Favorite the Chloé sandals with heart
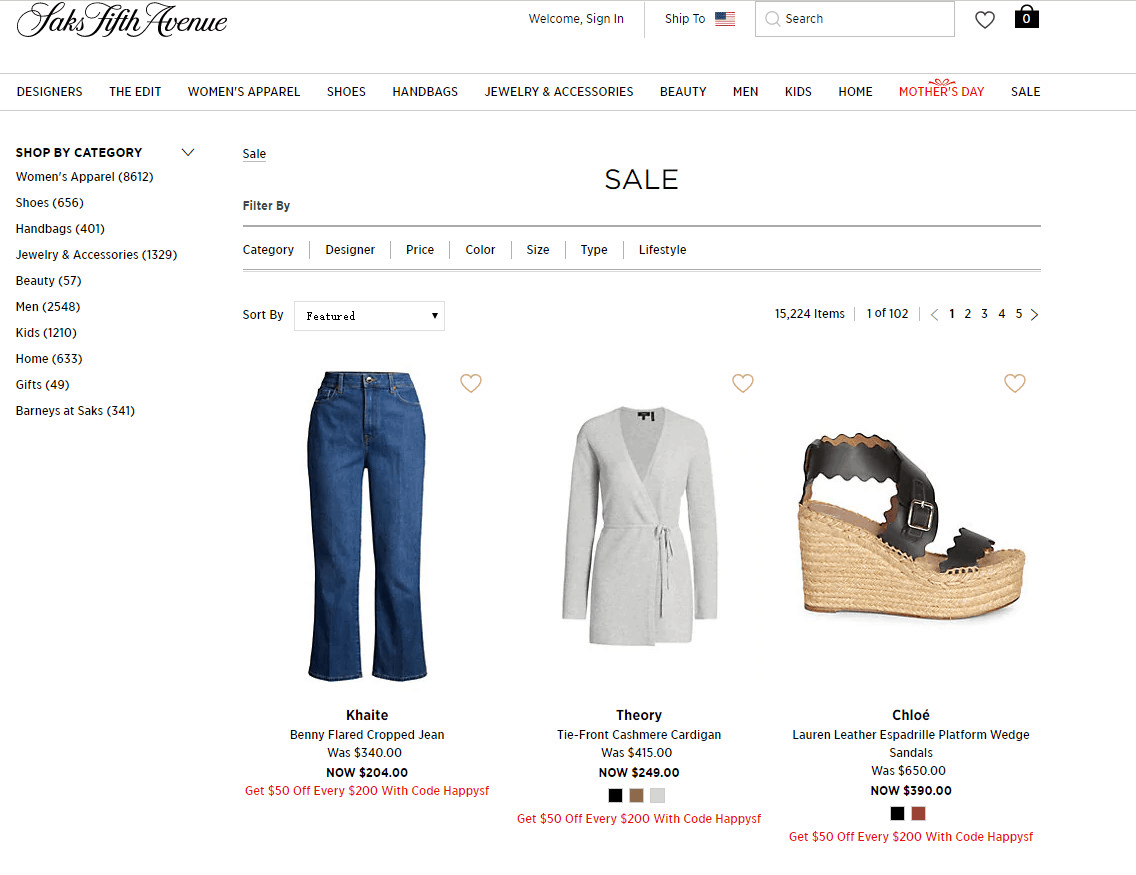The width and height of the screenshot is (1136, 875). point(1015,383)
